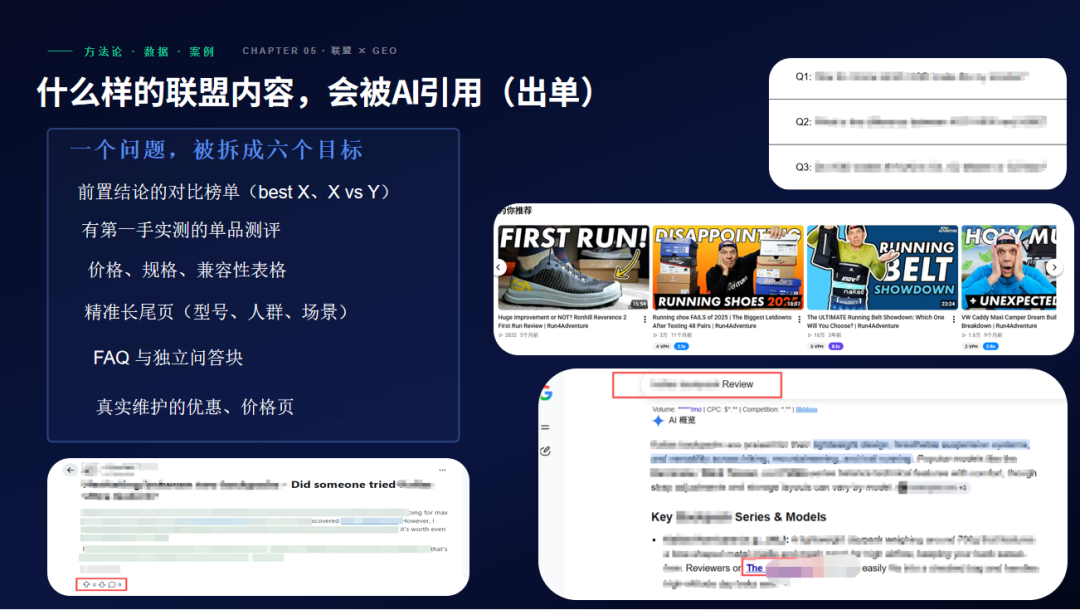The width and height of the screenshot is (1080, 610).
Task: Click the underlined 'The' source link
Action: click(754, 568)
